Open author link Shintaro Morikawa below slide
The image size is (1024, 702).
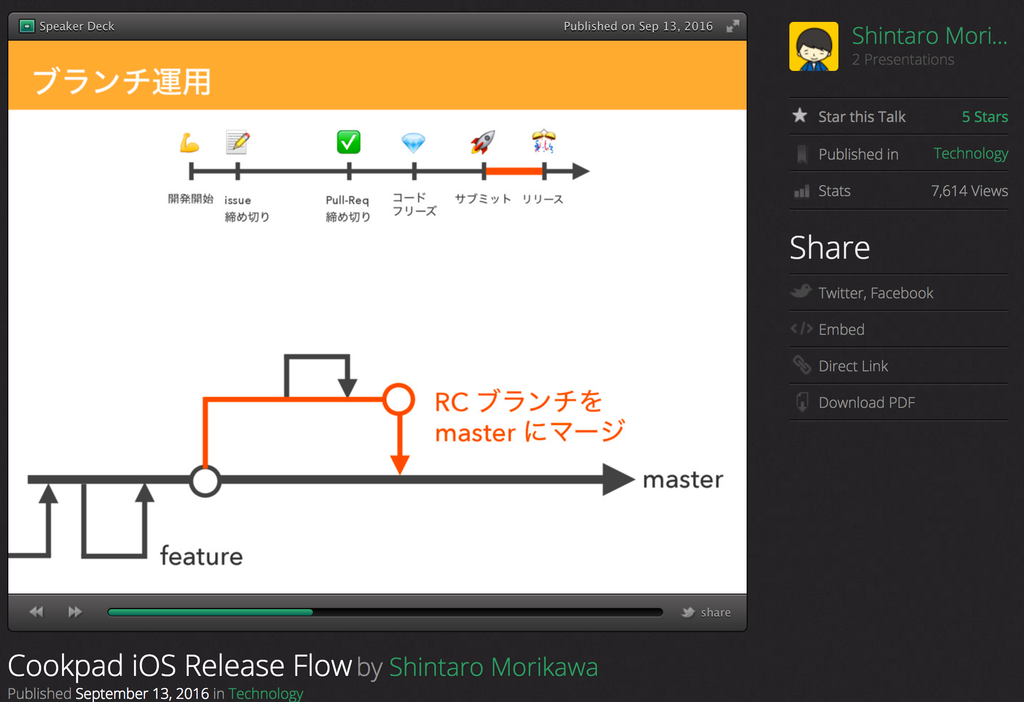click(x=493, y=667)
